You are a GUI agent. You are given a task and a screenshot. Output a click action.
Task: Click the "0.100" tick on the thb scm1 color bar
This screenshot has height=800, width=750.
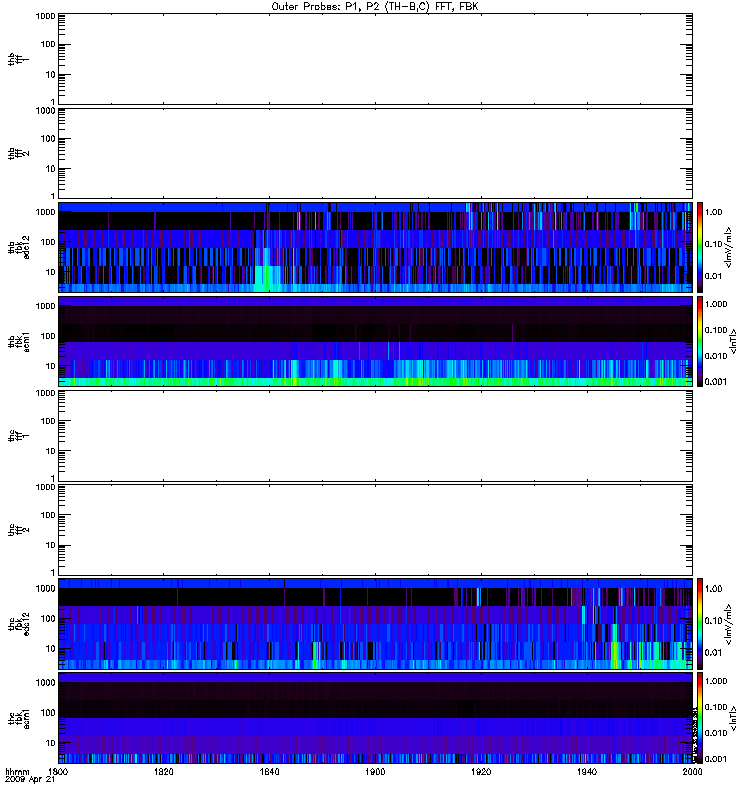pyautogui.click(x=716, y=330)
